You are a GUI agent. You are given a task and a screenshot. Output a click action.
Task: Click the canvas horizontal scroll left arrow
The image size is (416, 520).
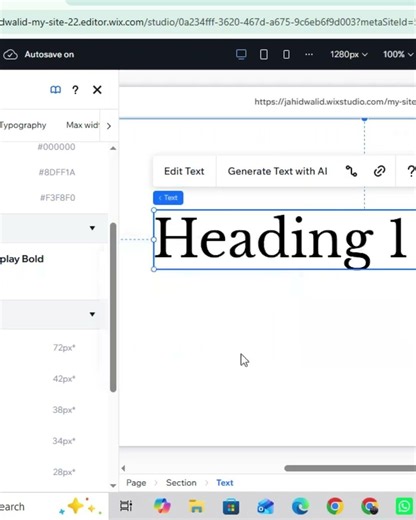pos(123,468)
